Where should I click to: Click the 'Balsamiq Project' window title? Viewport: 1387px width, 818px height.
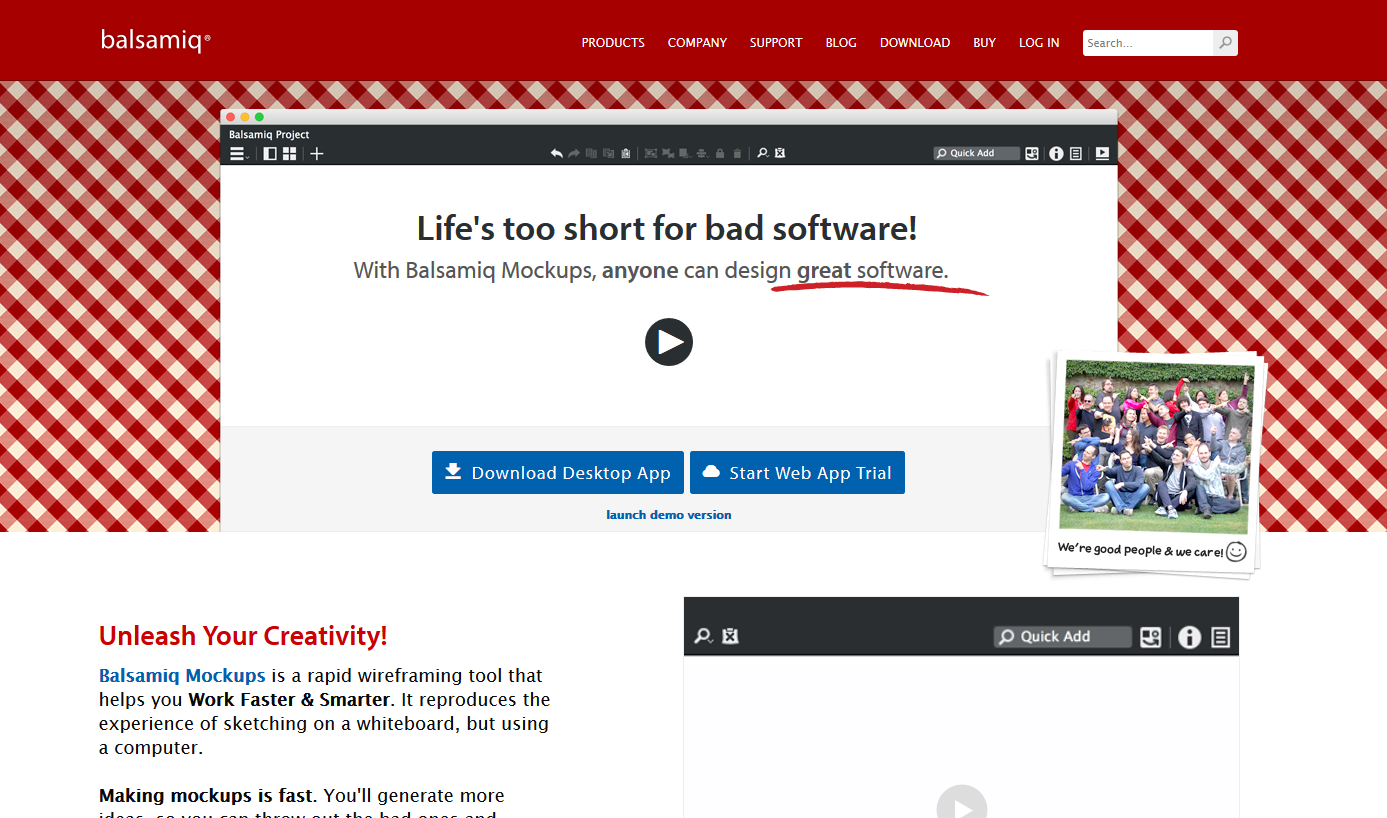(269, 134)
